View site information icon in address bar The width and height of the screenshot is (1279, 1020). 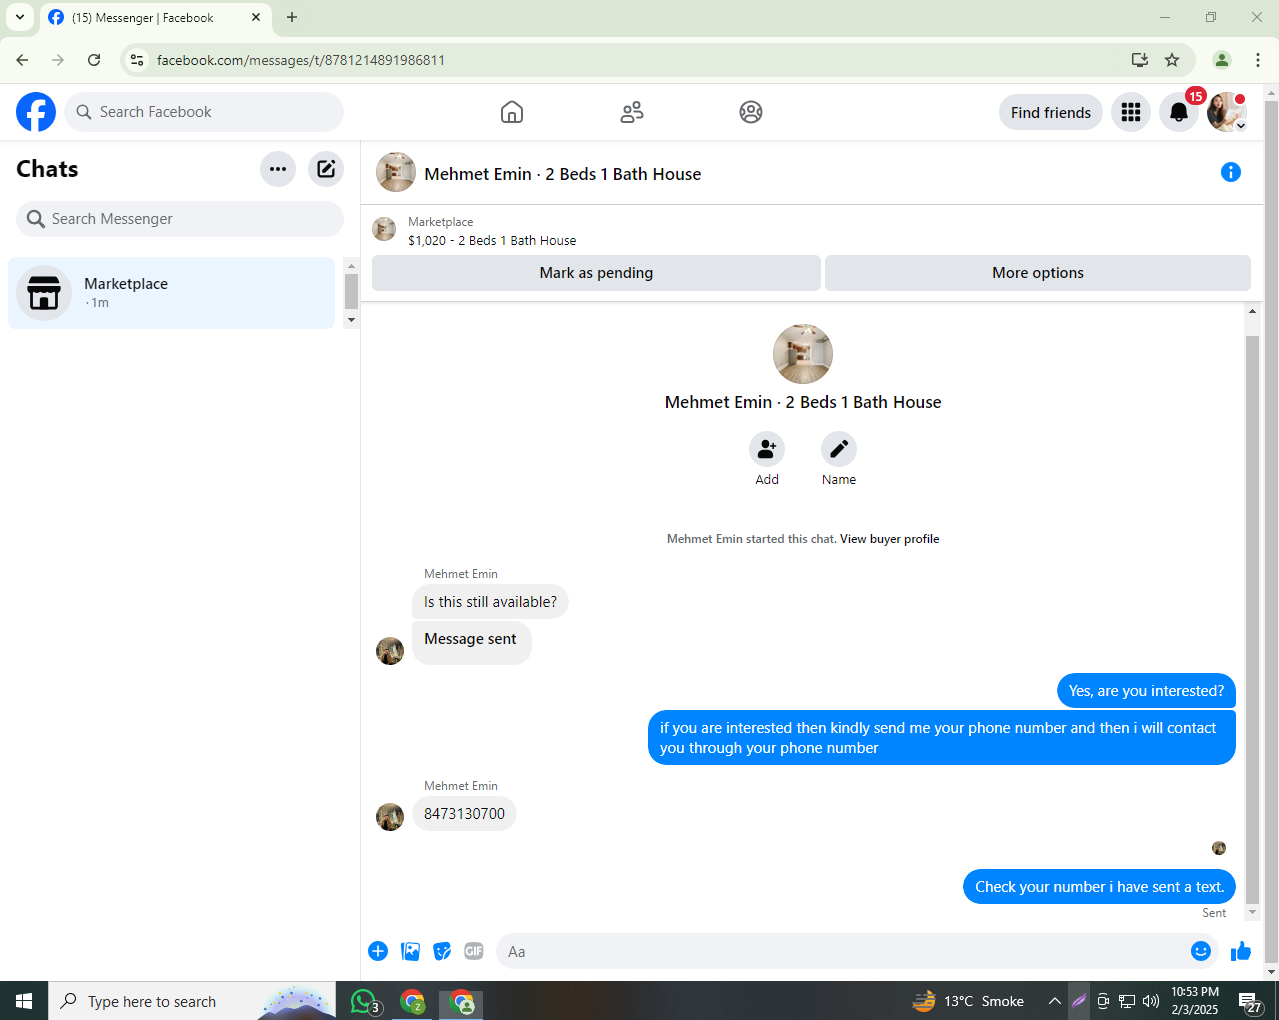pyautogui.click(x=137, y=60)
